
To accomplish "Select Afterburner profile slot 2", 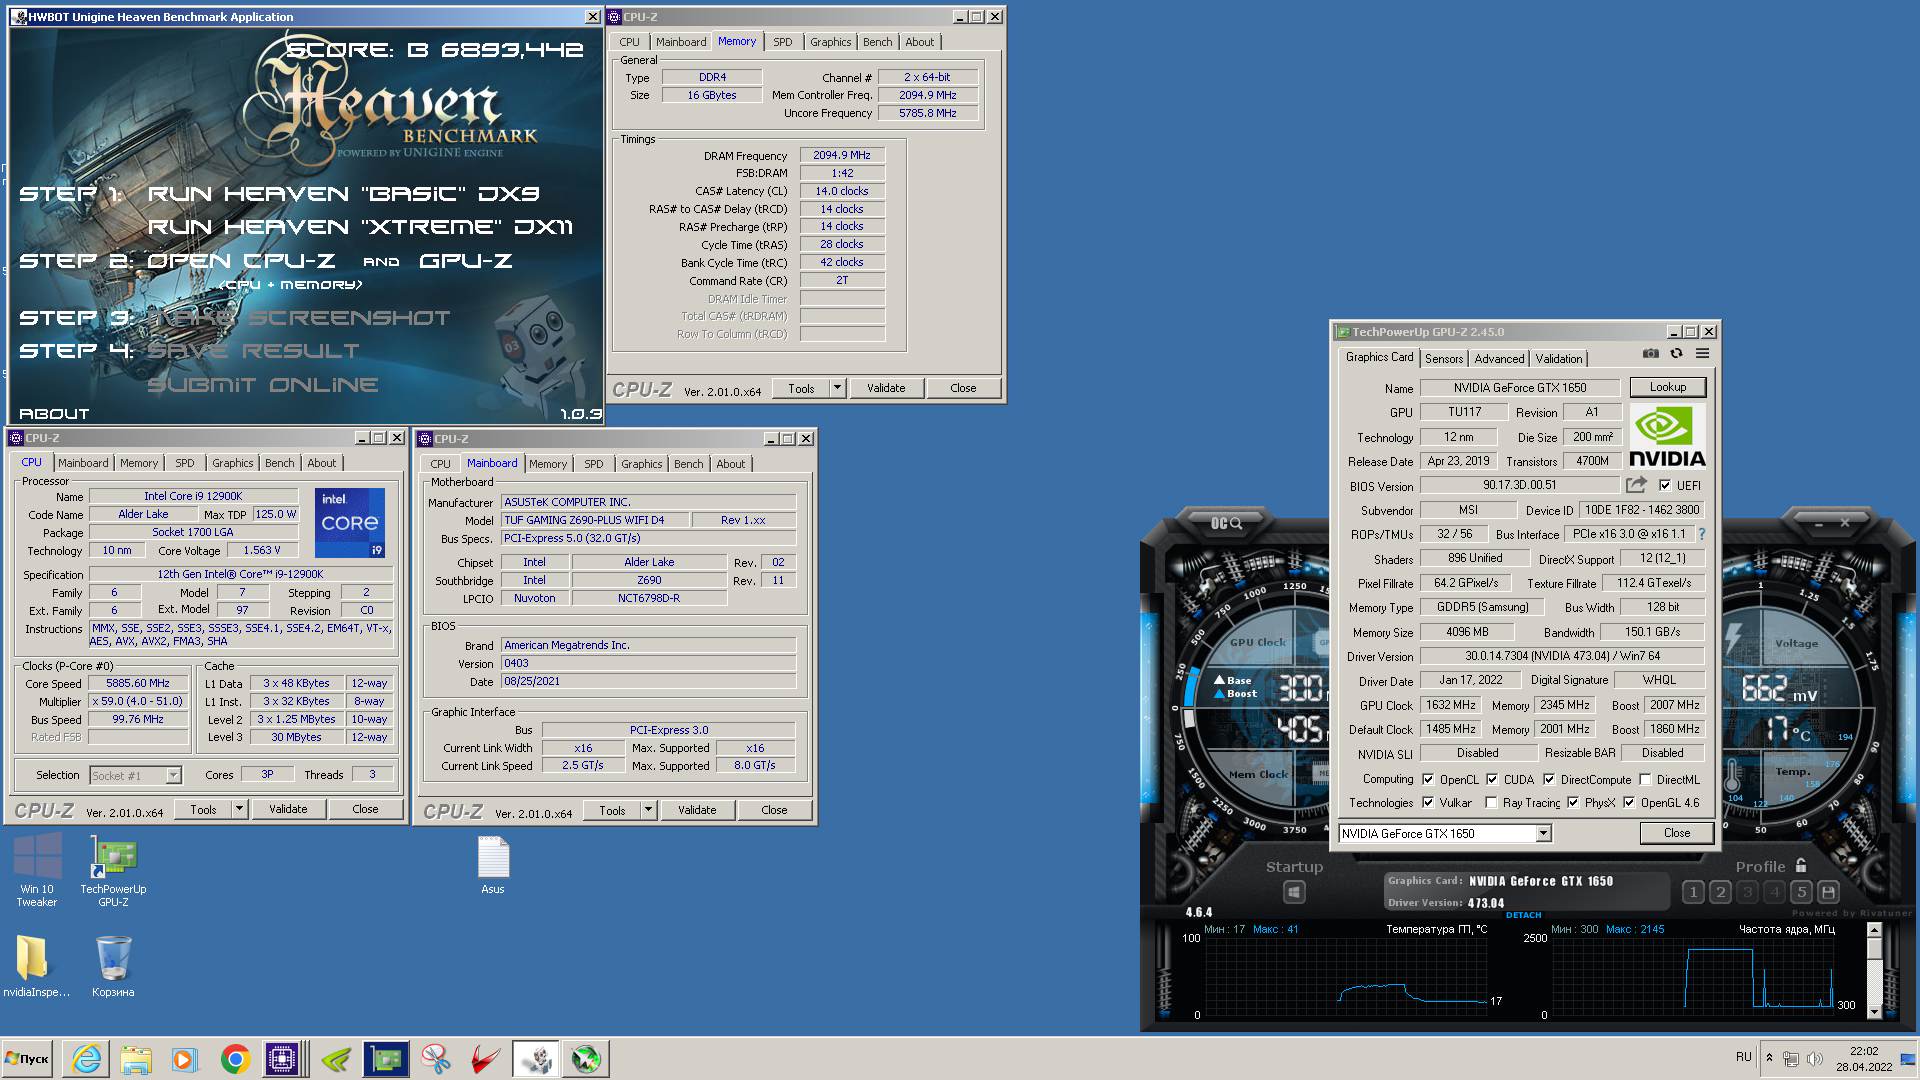I will [1720, 892].
